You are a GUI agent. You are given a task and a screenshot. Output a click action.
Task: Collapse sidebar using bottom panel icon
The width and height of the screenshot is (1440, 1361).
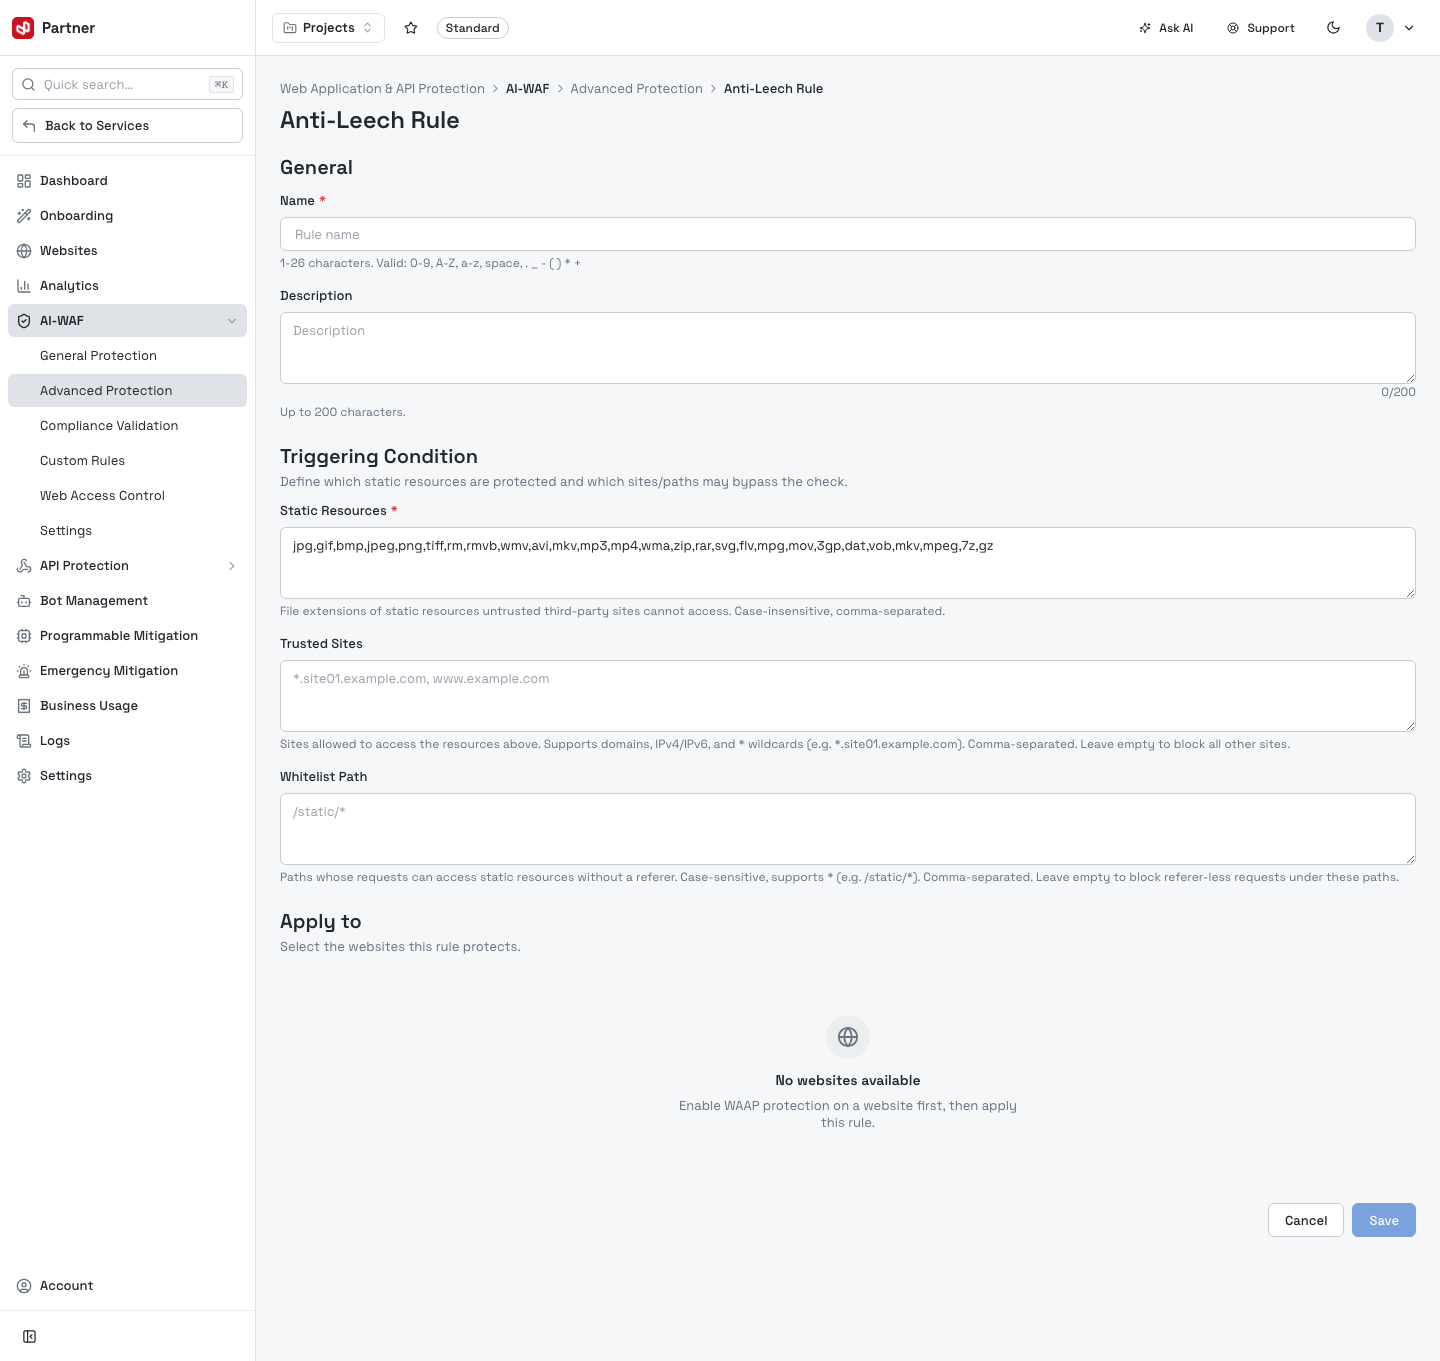click(30, 1336)
